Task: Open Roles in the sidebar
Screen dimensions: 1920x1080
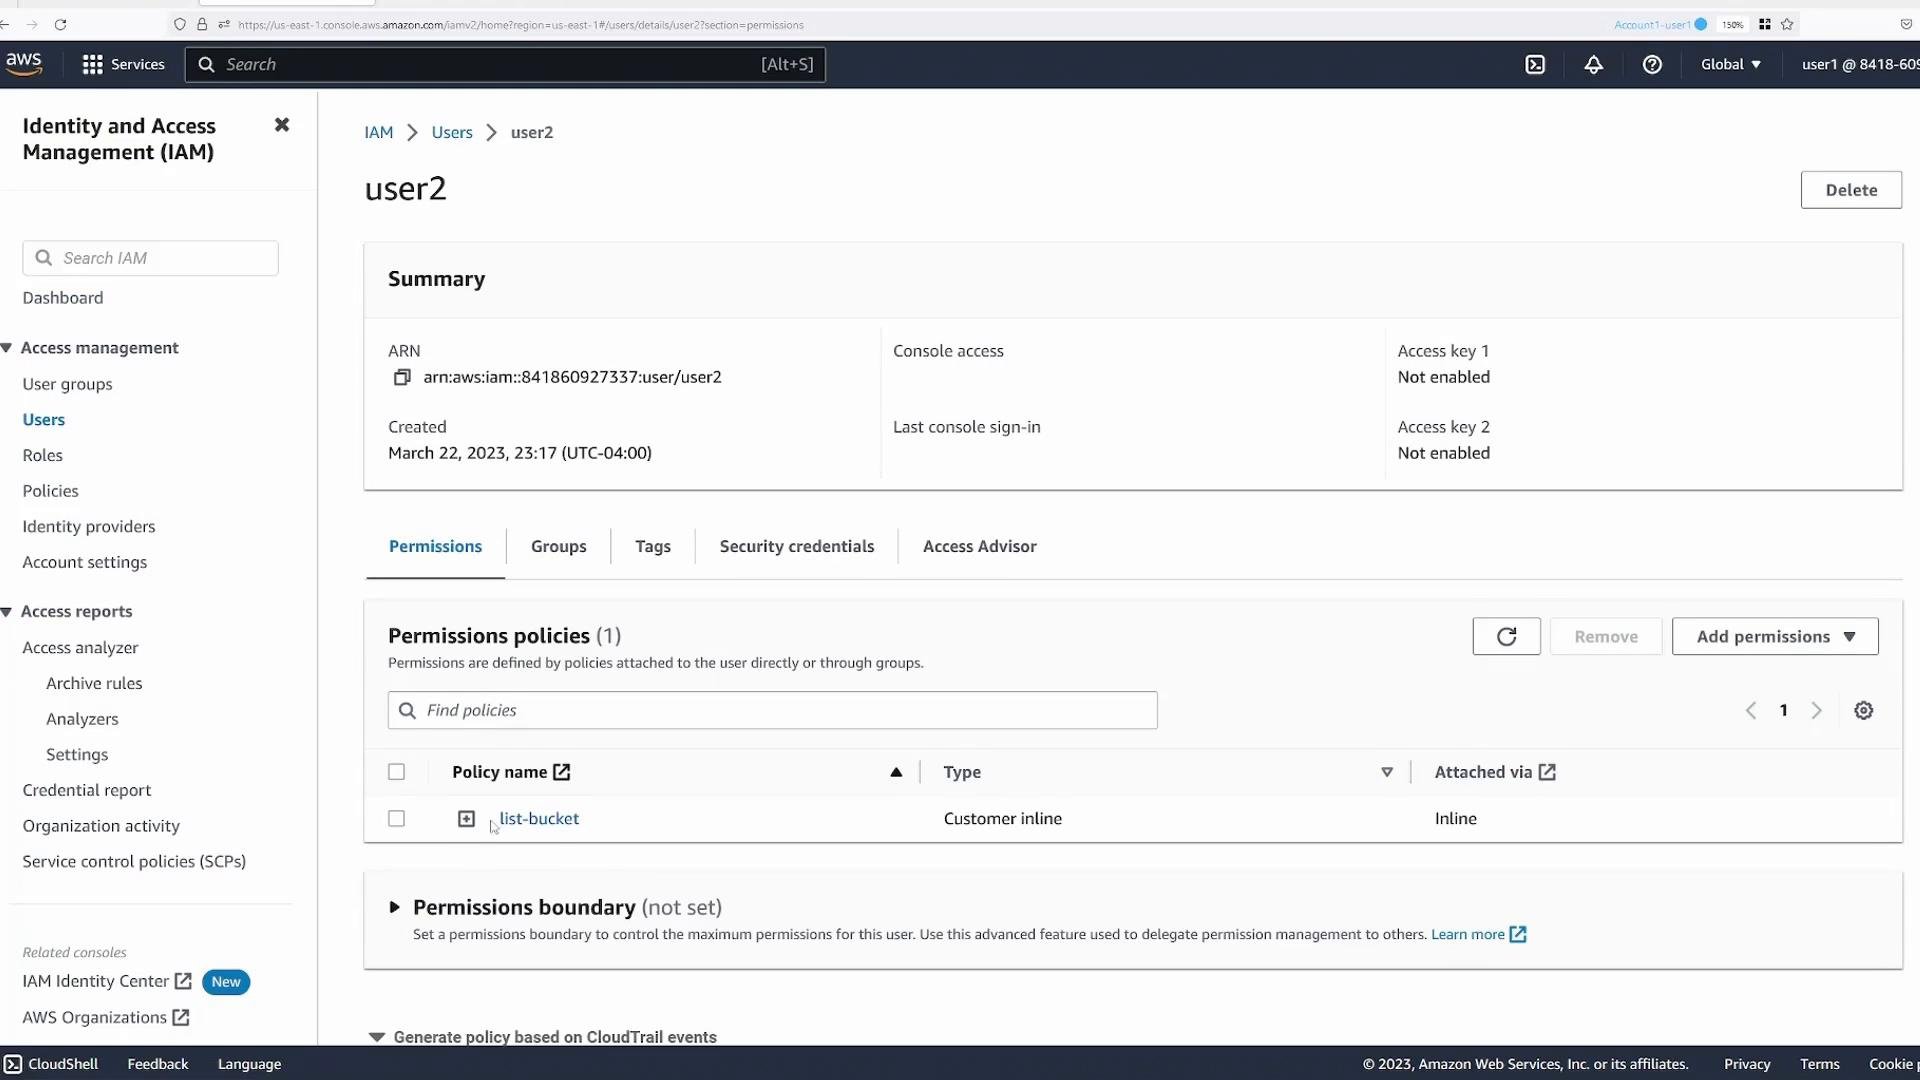Action: [43, 455]
